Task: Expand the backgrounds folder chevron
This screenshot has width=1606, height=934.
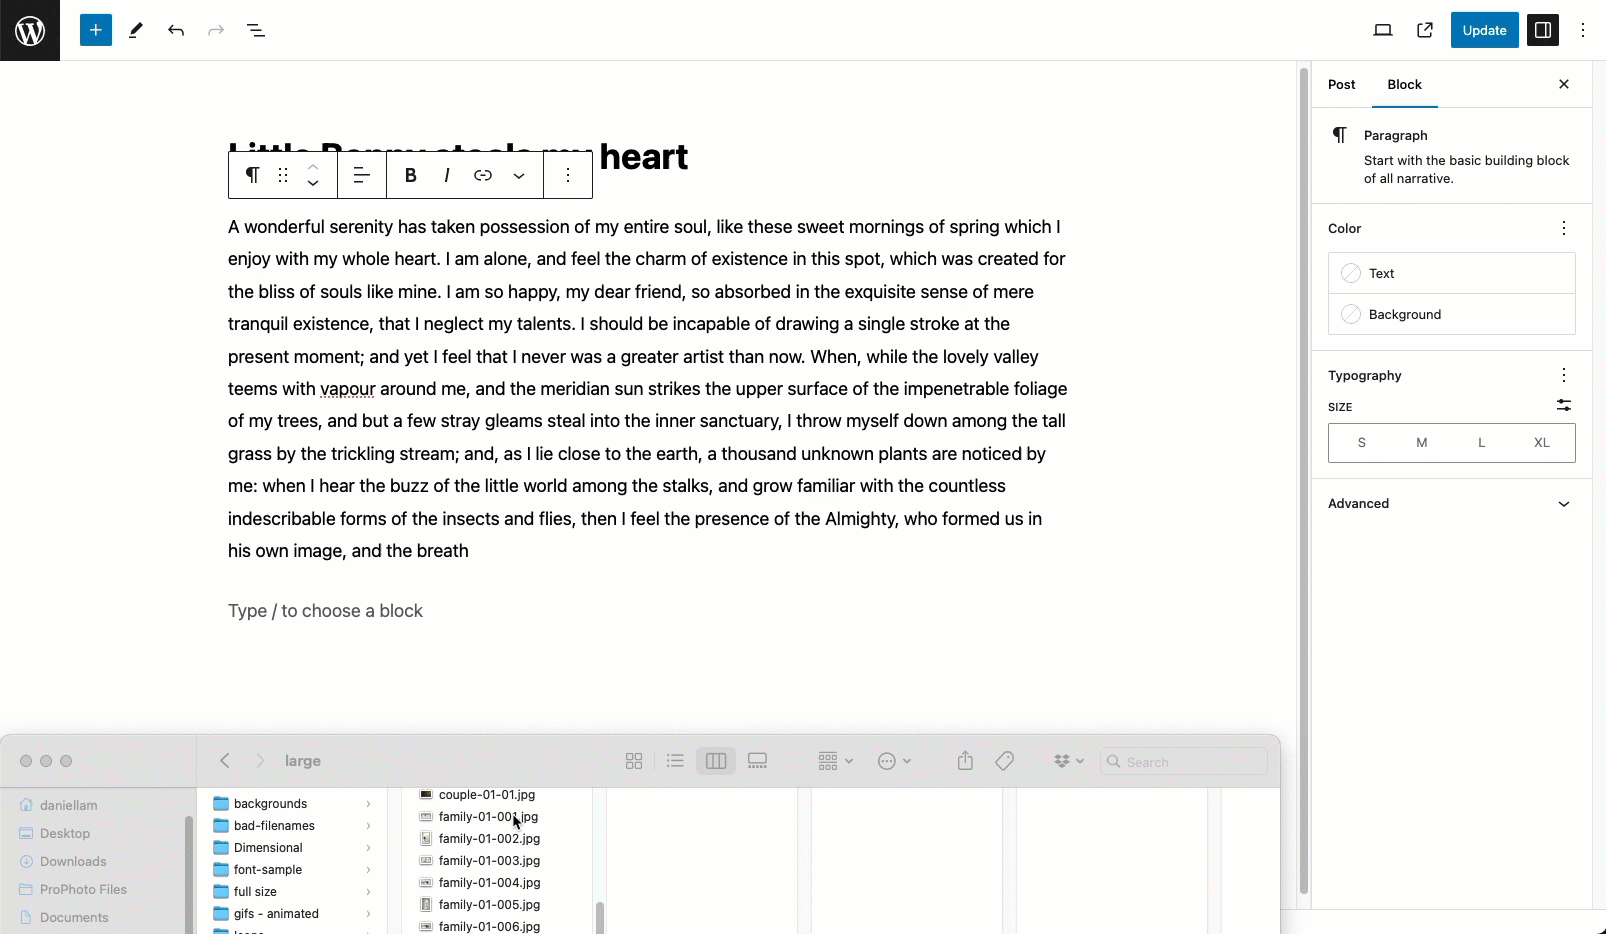Action: click(x=368, y=804)
